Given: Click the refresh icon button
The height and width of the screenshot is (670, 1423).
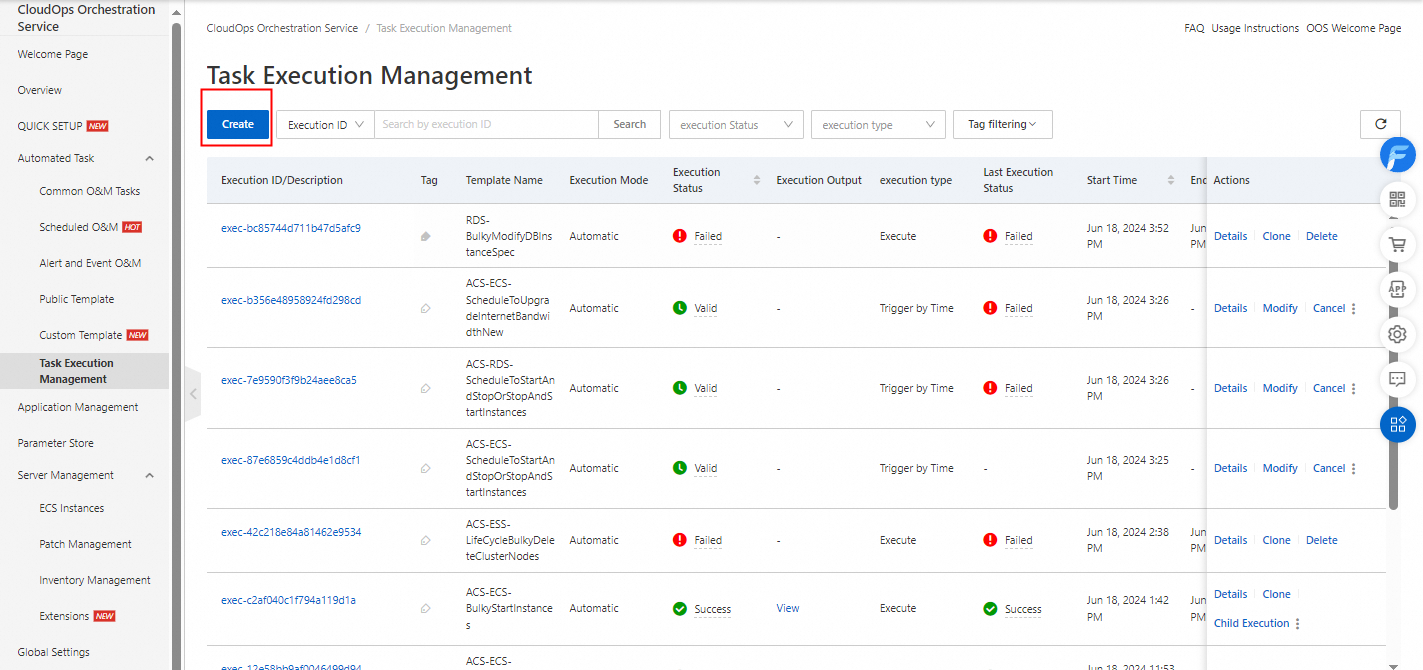Looking at the screenshot, I should click(1380, 125).
